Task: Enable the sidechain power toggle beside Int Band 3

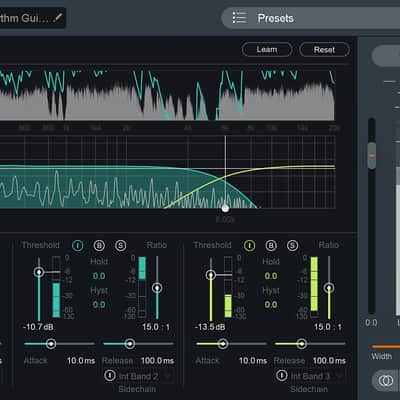Action: coord(282,375)
